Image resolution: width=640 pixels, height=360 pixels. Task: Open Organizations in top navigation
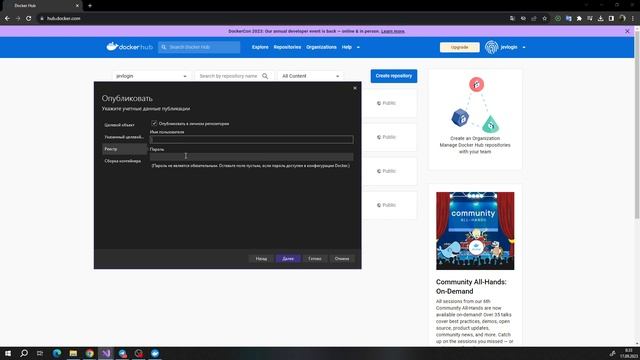click(x=321, y=47)
